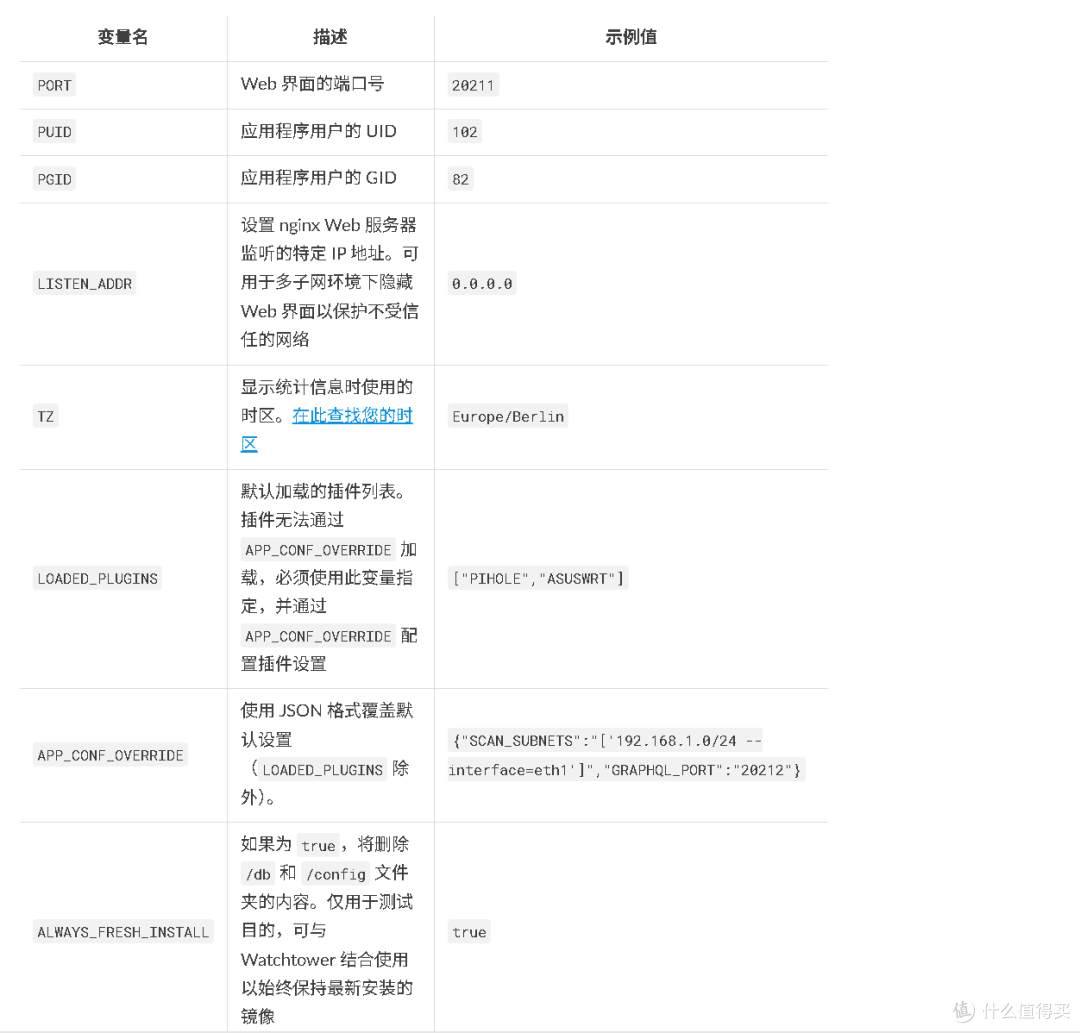The height and width of the screenshot is (1033, 1080).
Task: Click the example value 20211
Action: (x=473, y=85)
